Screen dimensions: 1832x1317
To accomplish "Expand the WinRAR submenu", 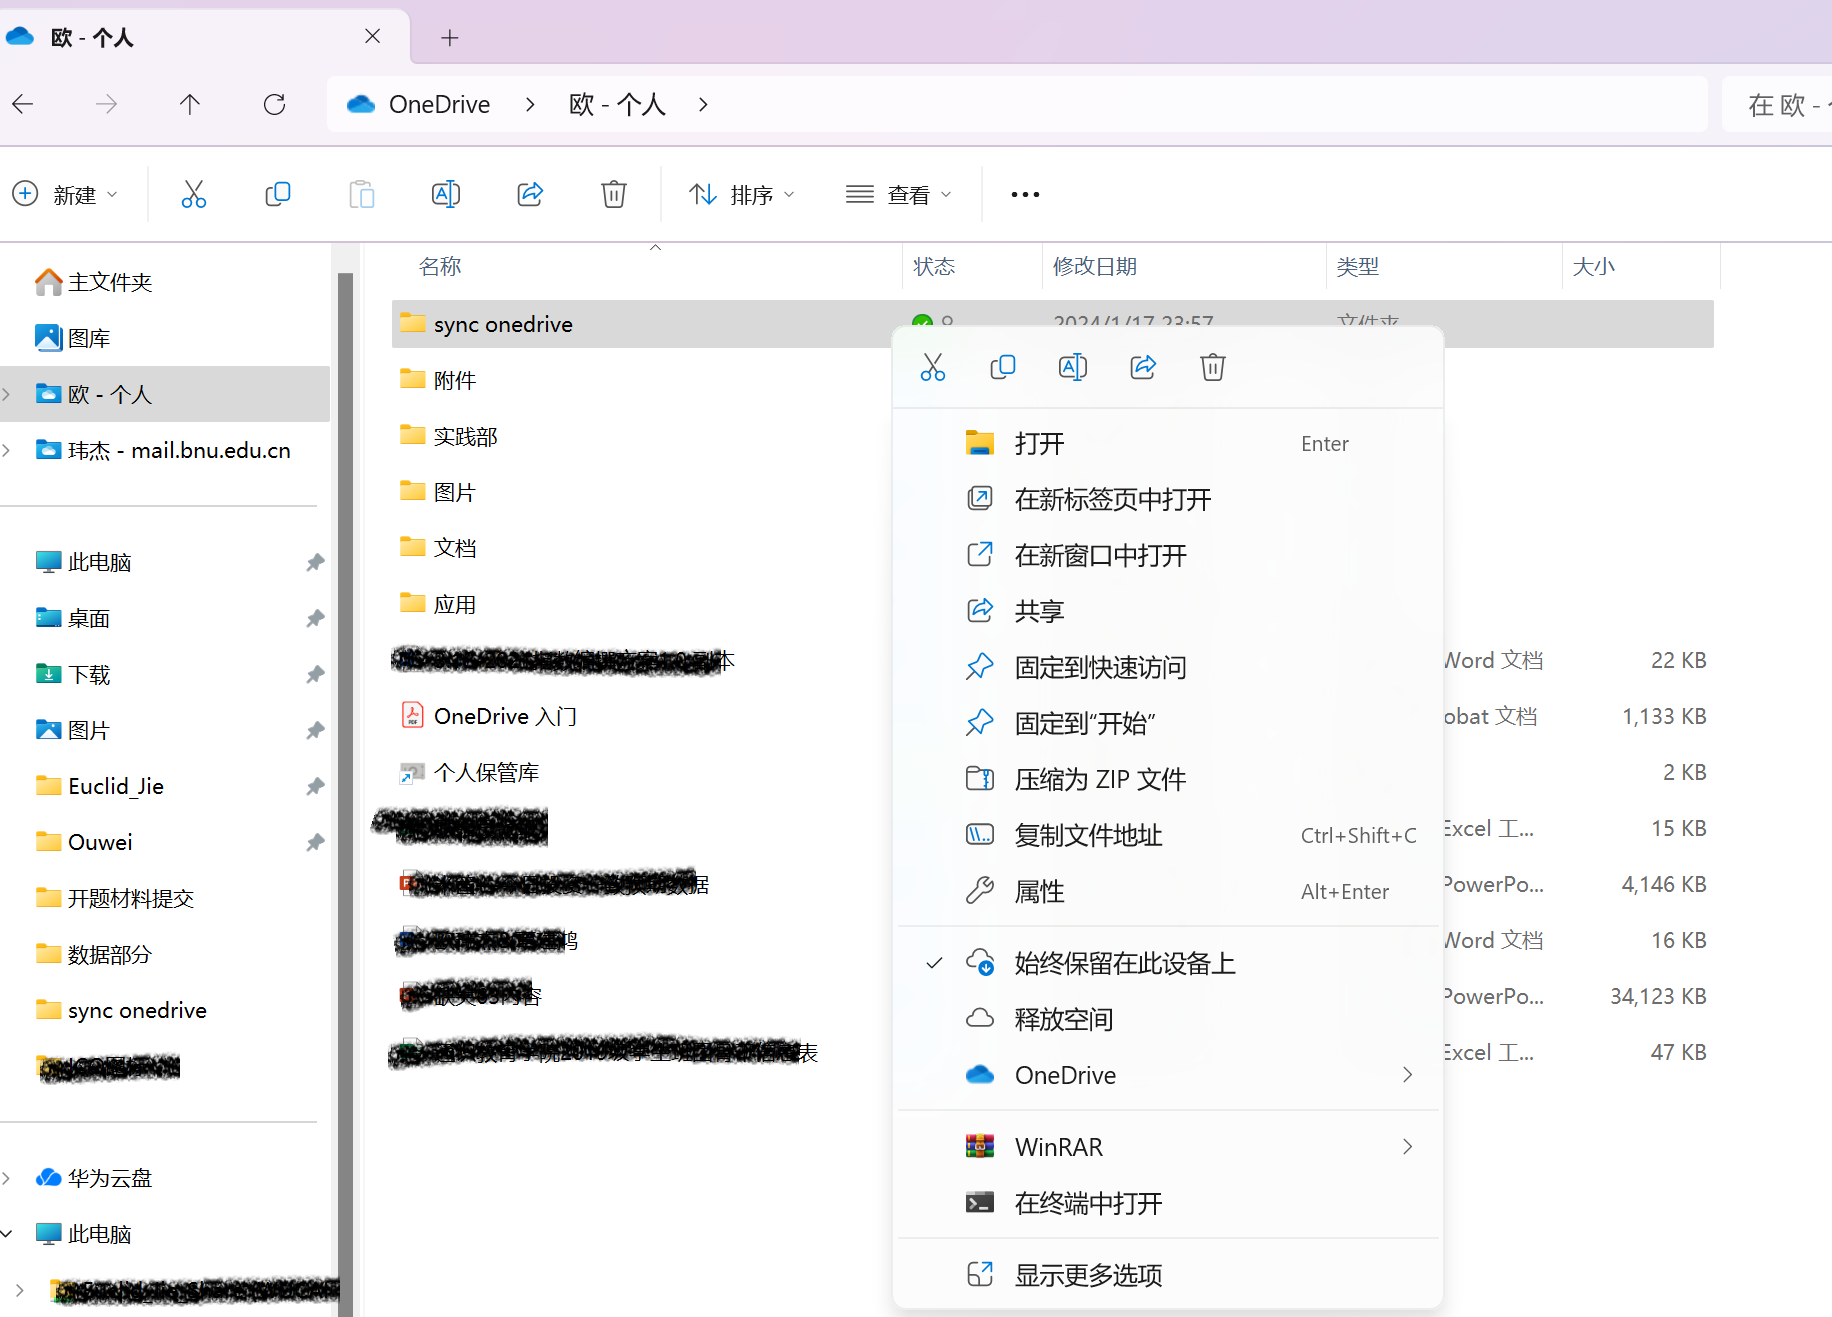I will pyautogui.click(x=1167, y=1147).
